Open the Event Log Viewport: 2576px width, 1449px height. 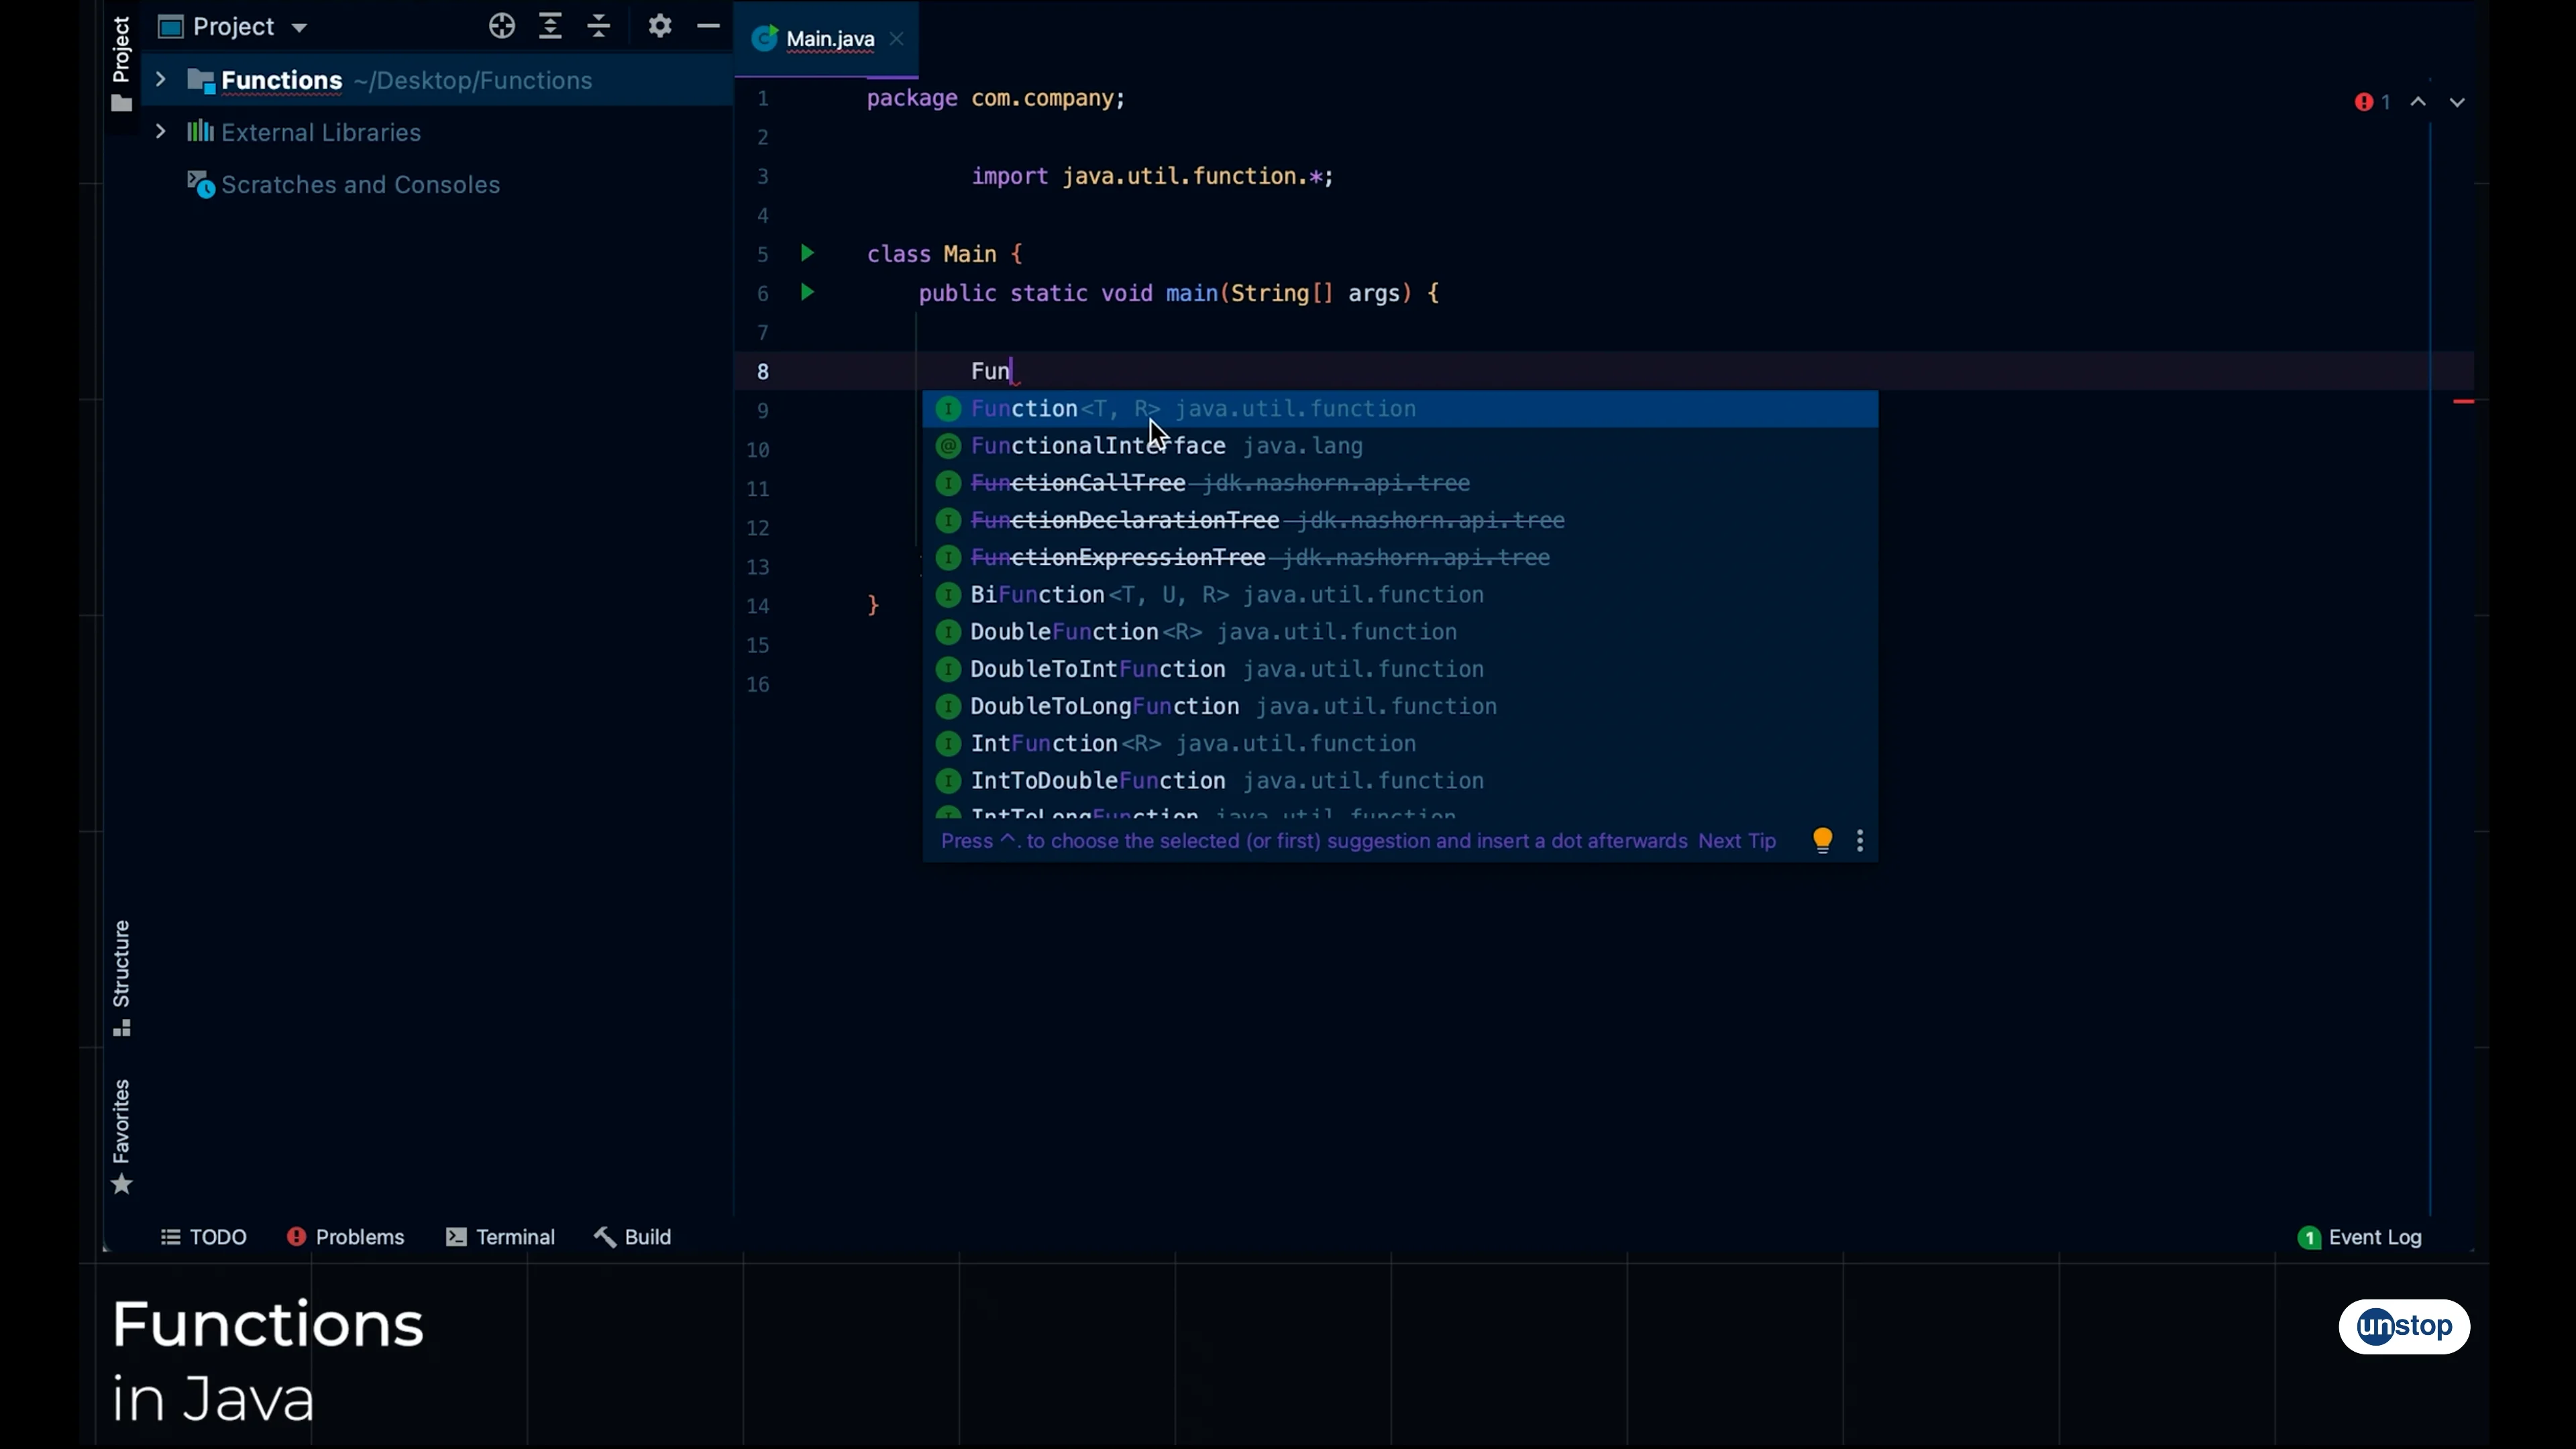pyautogui.click(x=2373, y=1237)
